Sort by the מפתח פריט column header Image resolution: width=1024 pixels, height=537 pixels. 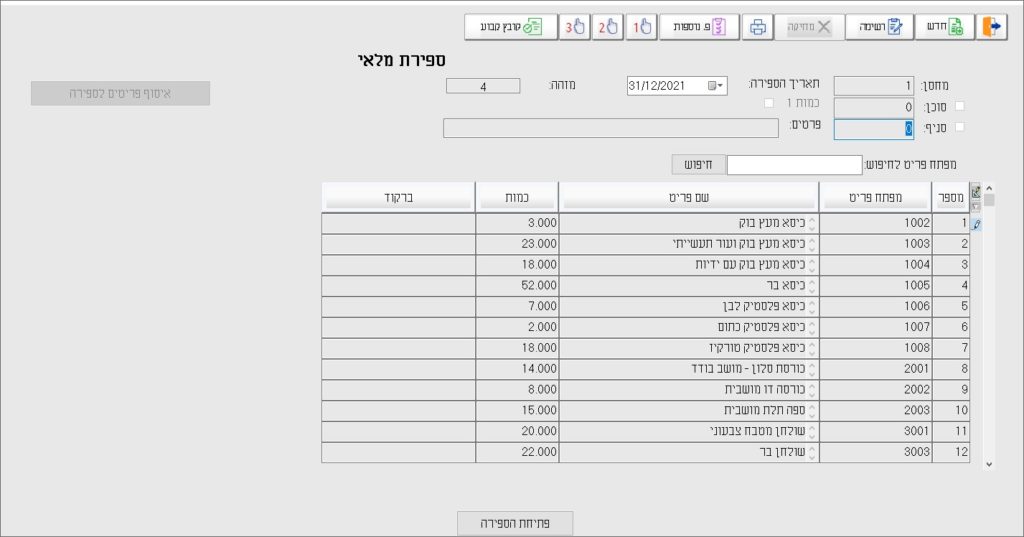[875, 197]
